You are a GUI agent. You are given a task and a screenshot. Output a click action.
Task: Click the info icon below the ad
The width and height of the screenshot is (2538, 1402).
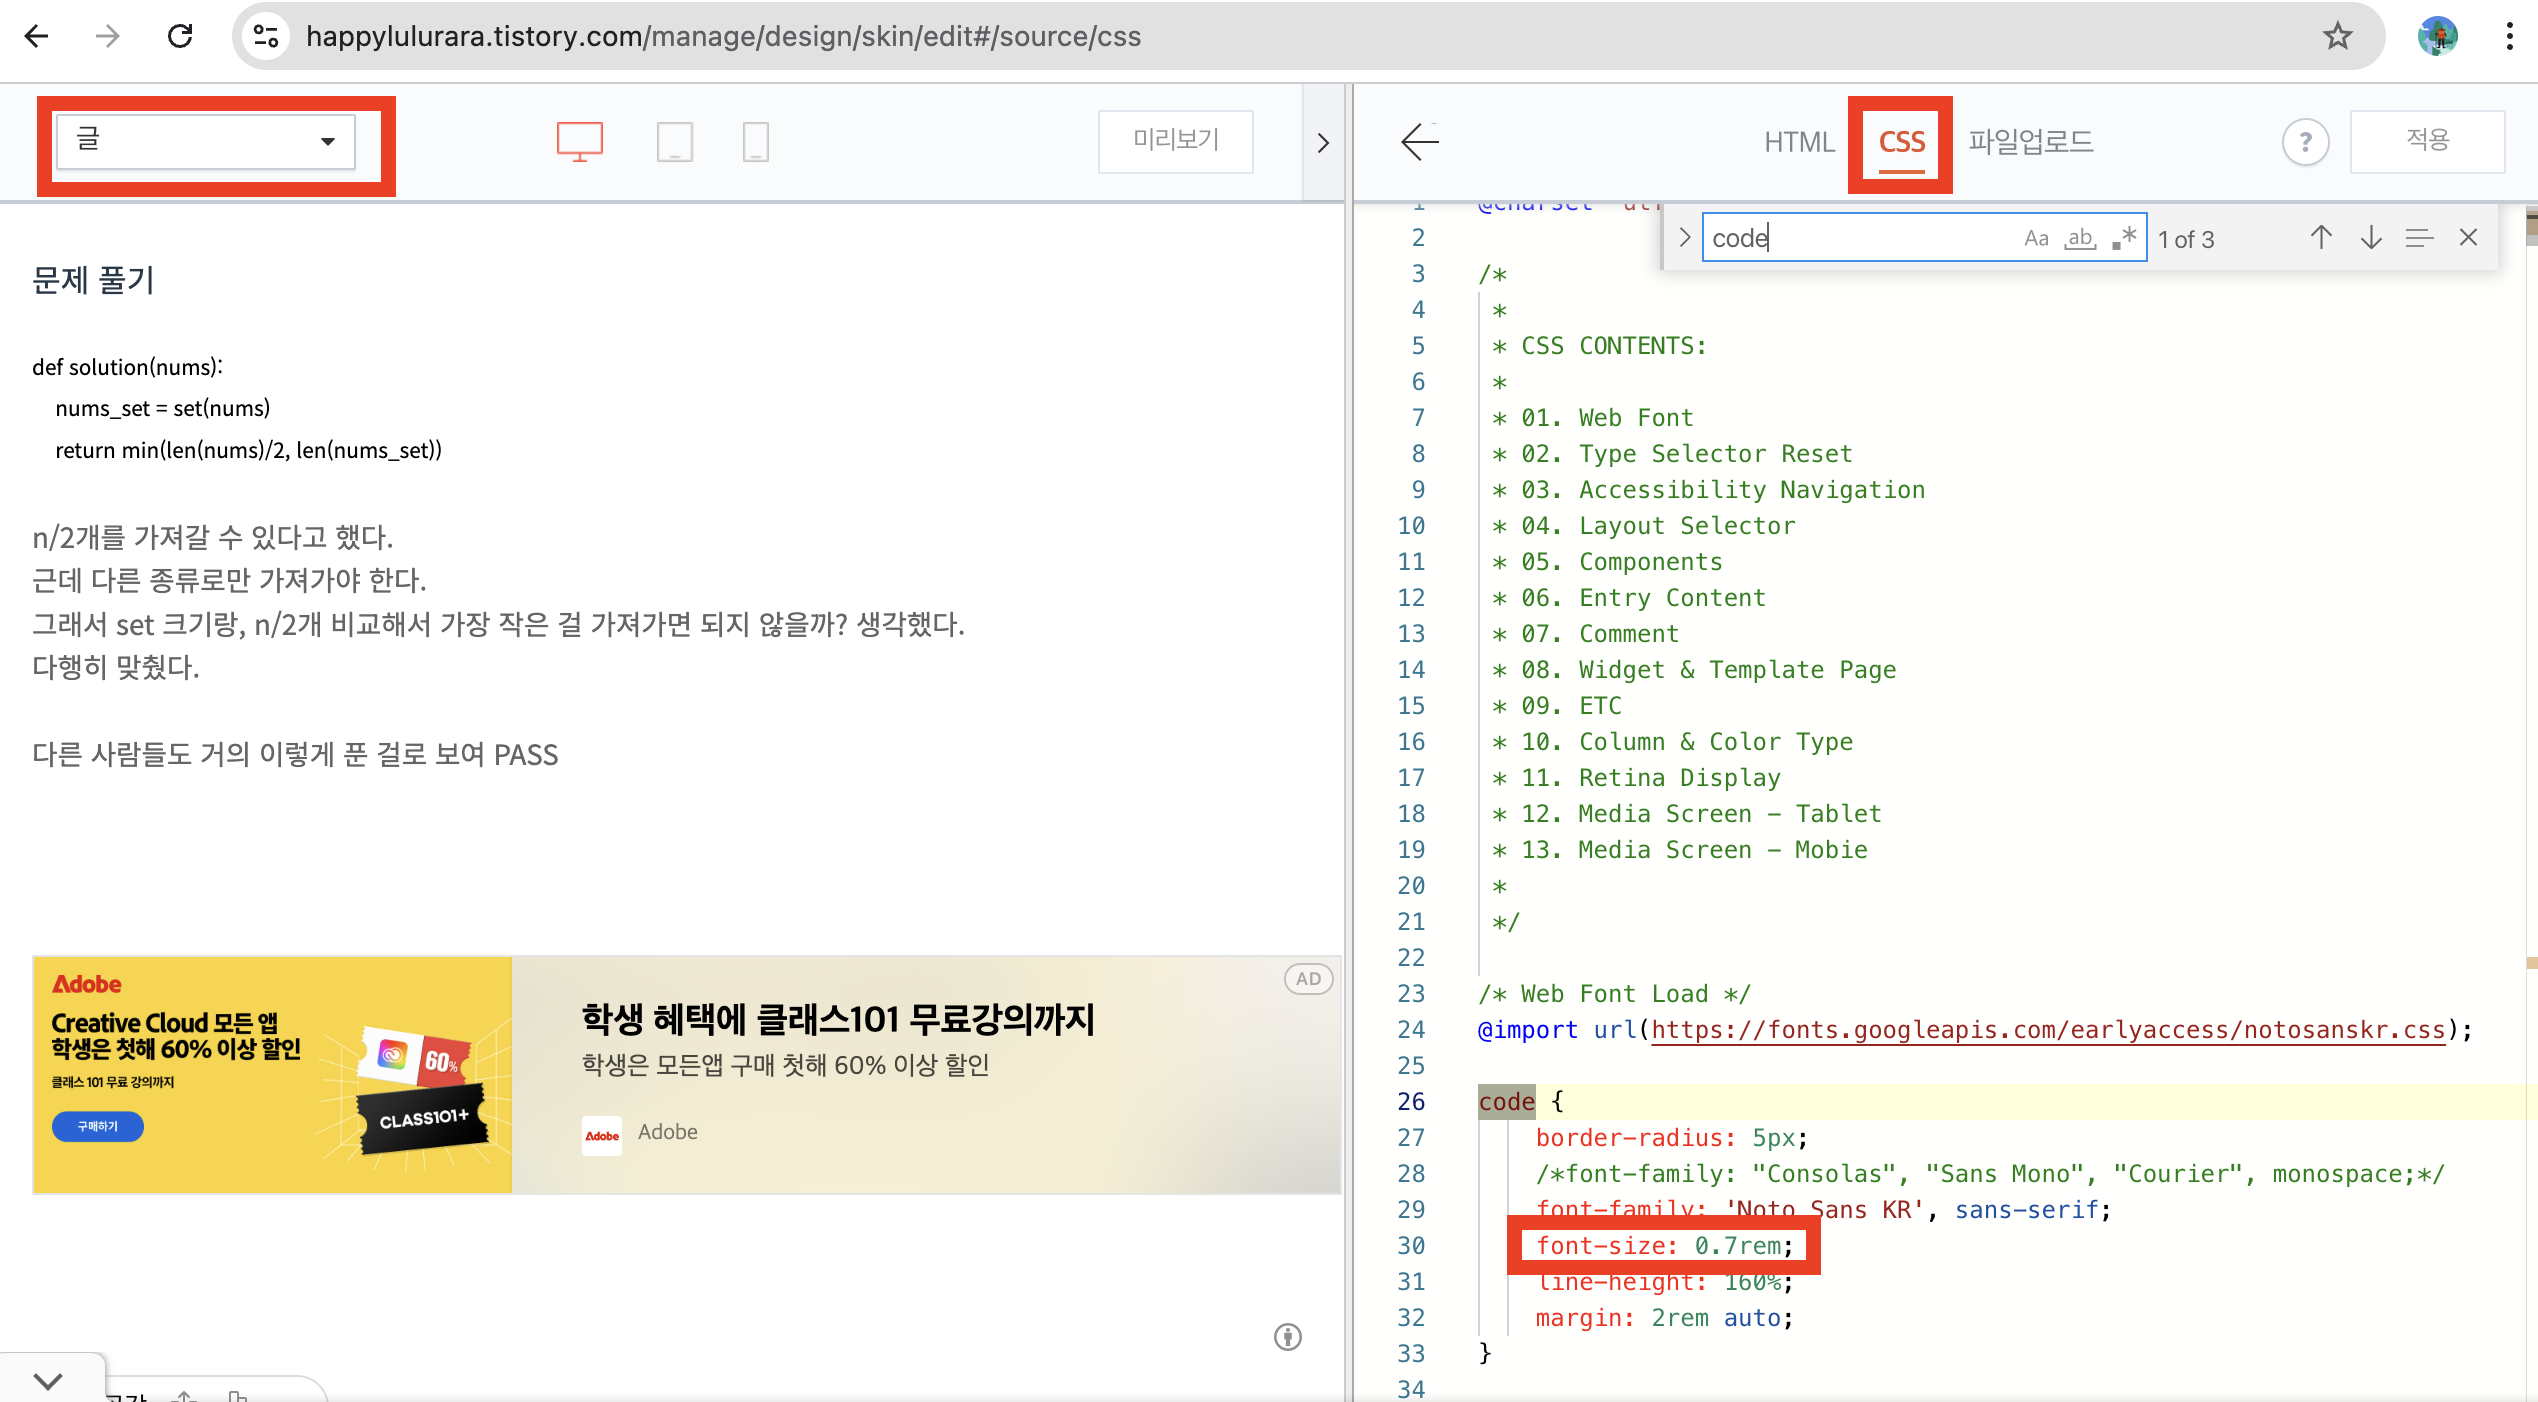[1287, 1337]
